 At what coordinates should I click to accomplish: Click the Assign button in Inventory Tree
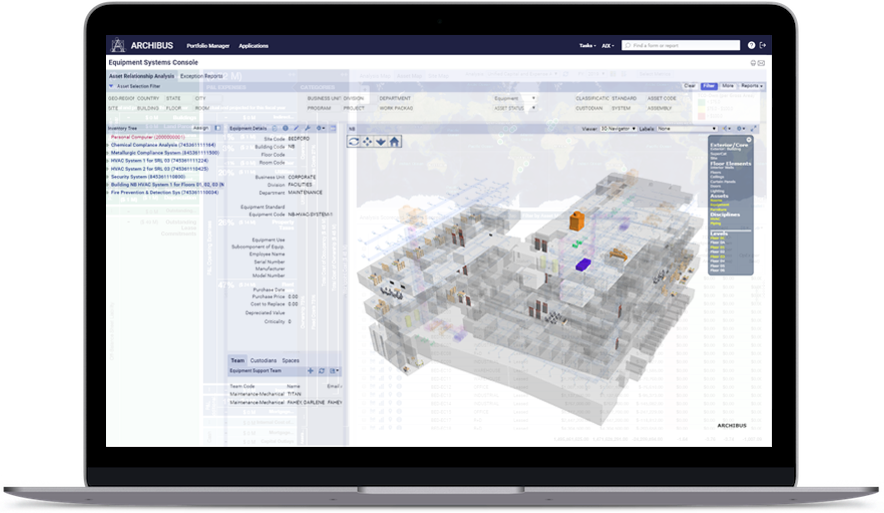point(201,129)
